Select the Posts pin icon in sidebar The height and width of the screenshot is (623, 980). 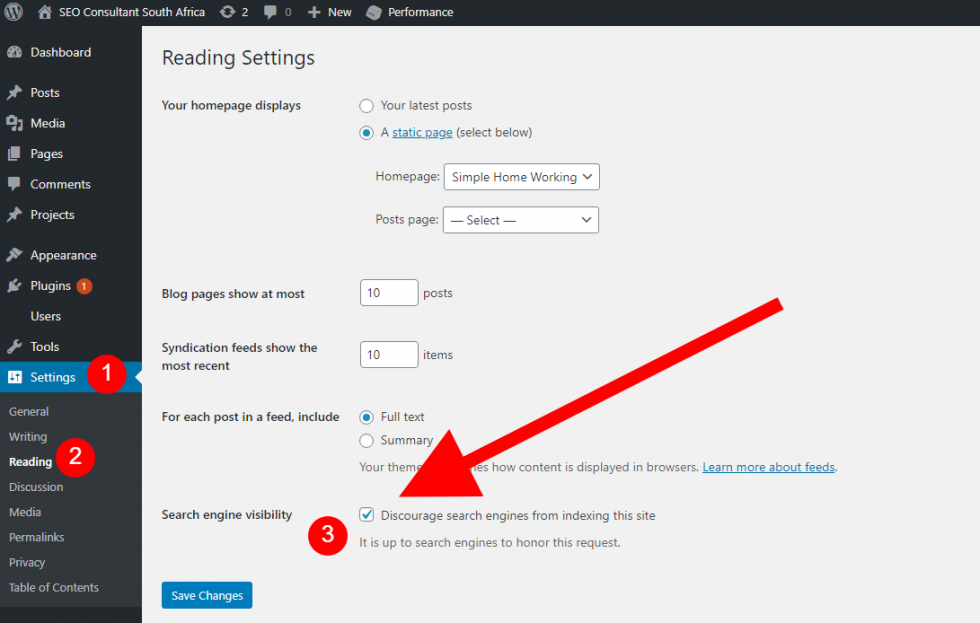(14, 93)
